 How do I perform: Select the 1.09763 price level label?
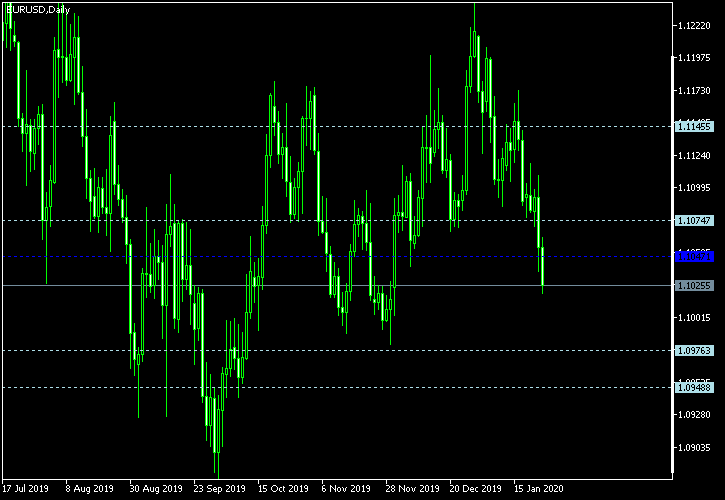pyautogui.click(x=694, y=351)
